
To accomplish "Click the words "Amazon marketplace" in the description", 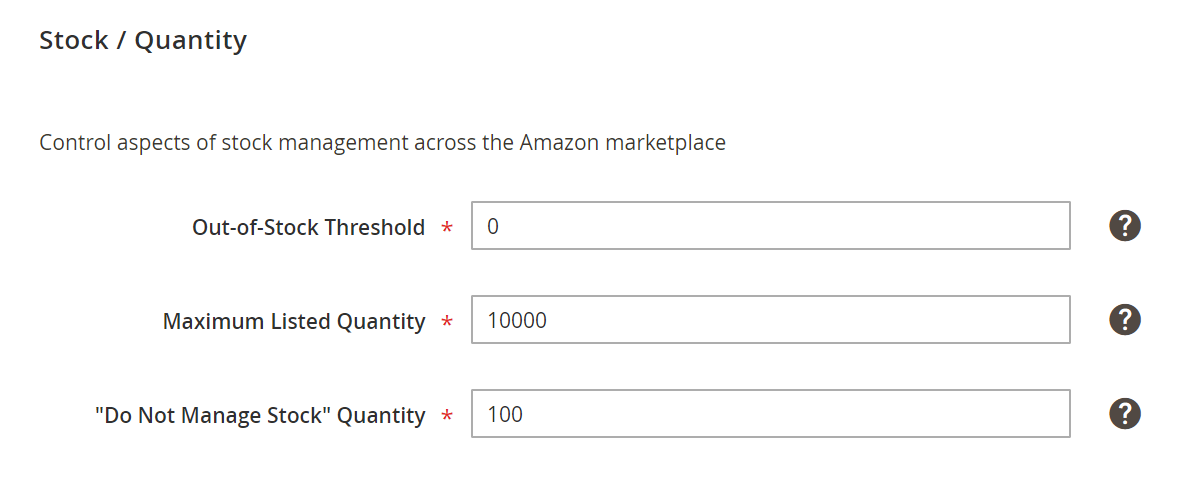I will 622,143.
